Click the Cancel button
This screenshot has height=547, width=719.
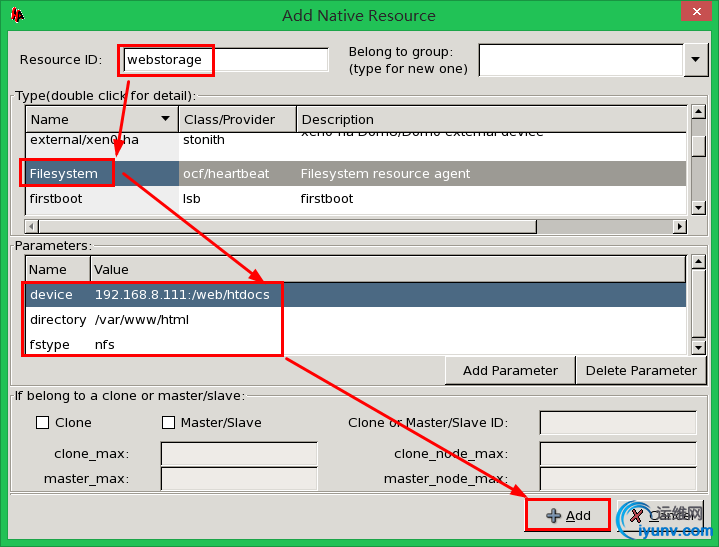(x=660, y=515)
